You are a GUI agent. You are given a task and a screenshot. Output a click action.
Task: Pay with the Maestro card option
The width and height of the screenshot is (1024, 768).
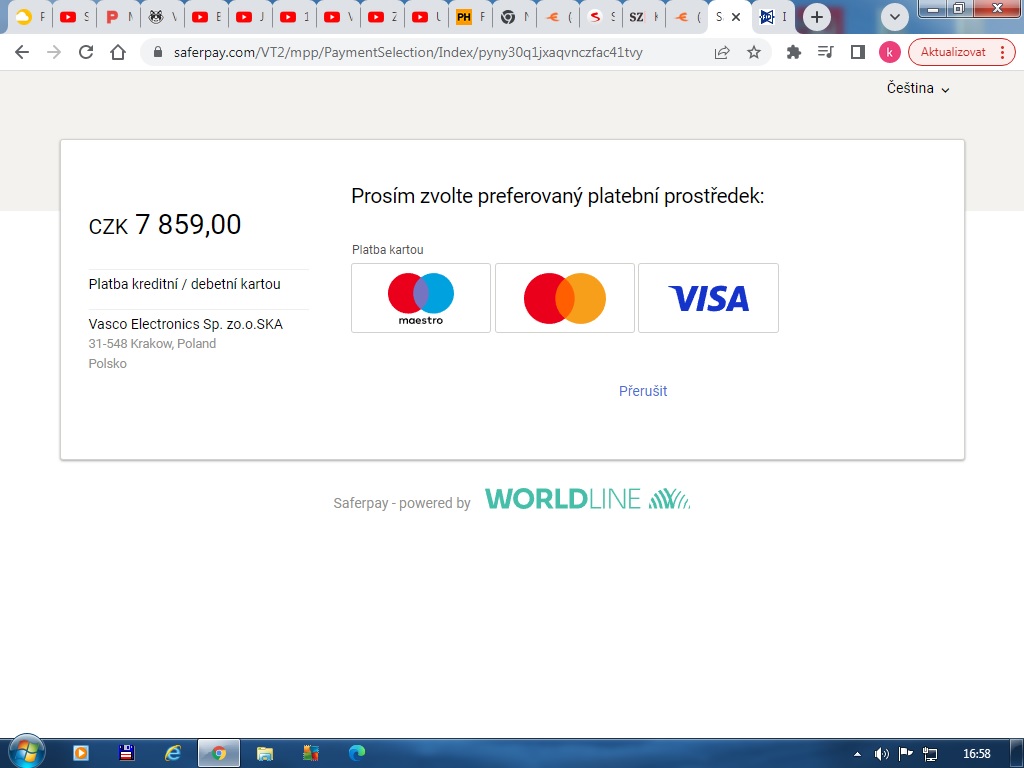pos(421,298)
